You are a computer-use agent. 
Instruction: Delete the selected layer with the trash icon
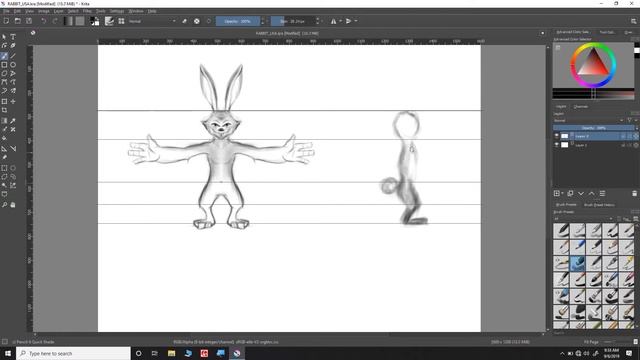coord(634,193)
